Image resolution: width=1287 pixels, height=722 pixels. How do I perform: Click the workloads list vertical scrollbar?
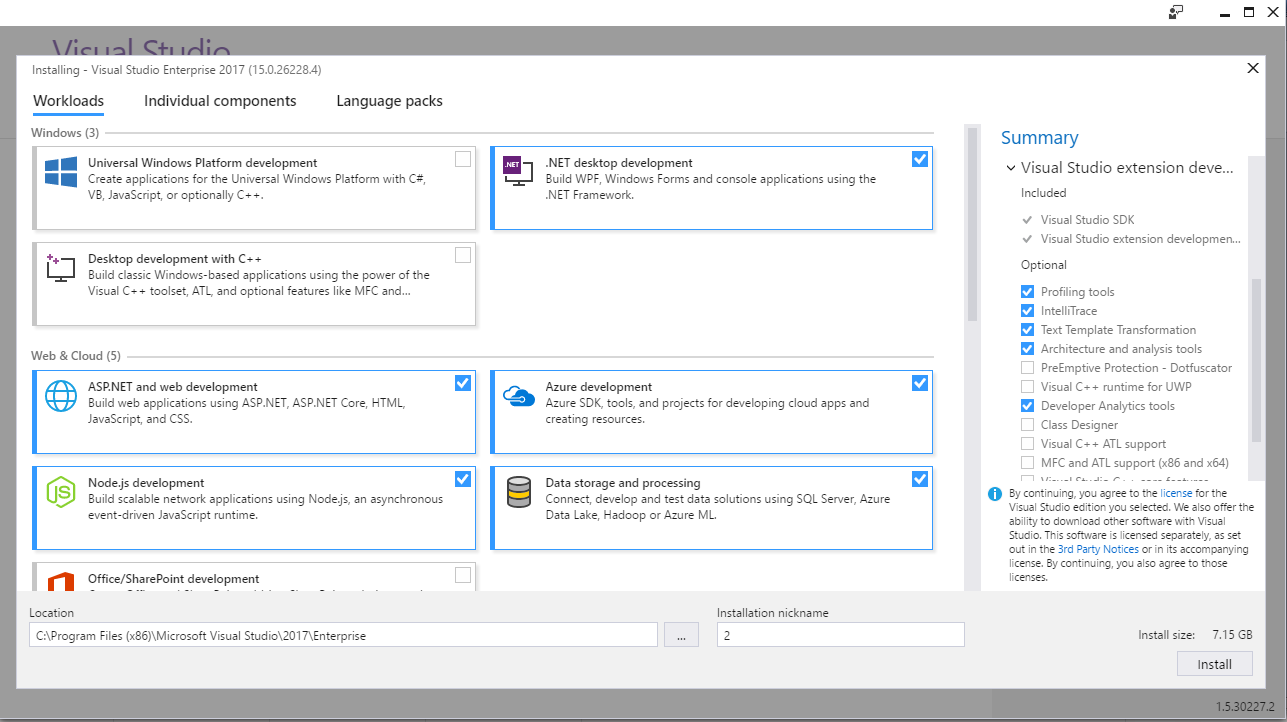click(x=972, y=223)
